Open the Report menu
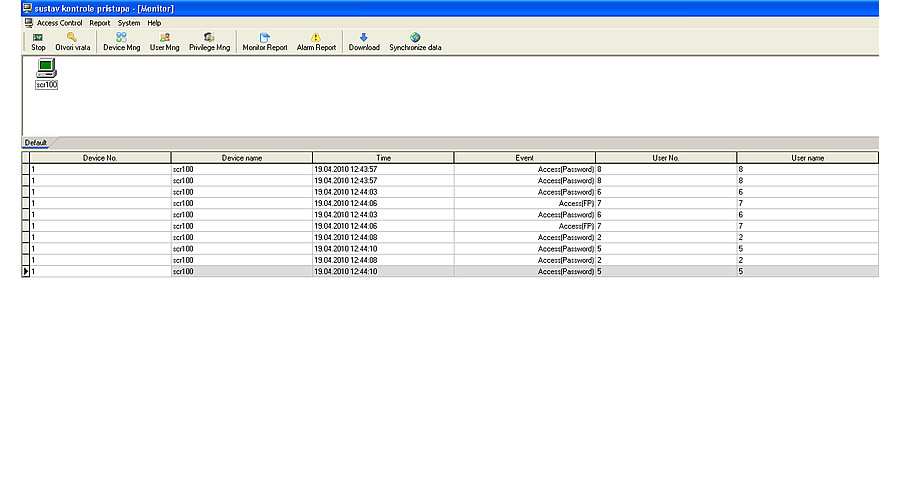This screenshot has width=900, height=500. 100,22
